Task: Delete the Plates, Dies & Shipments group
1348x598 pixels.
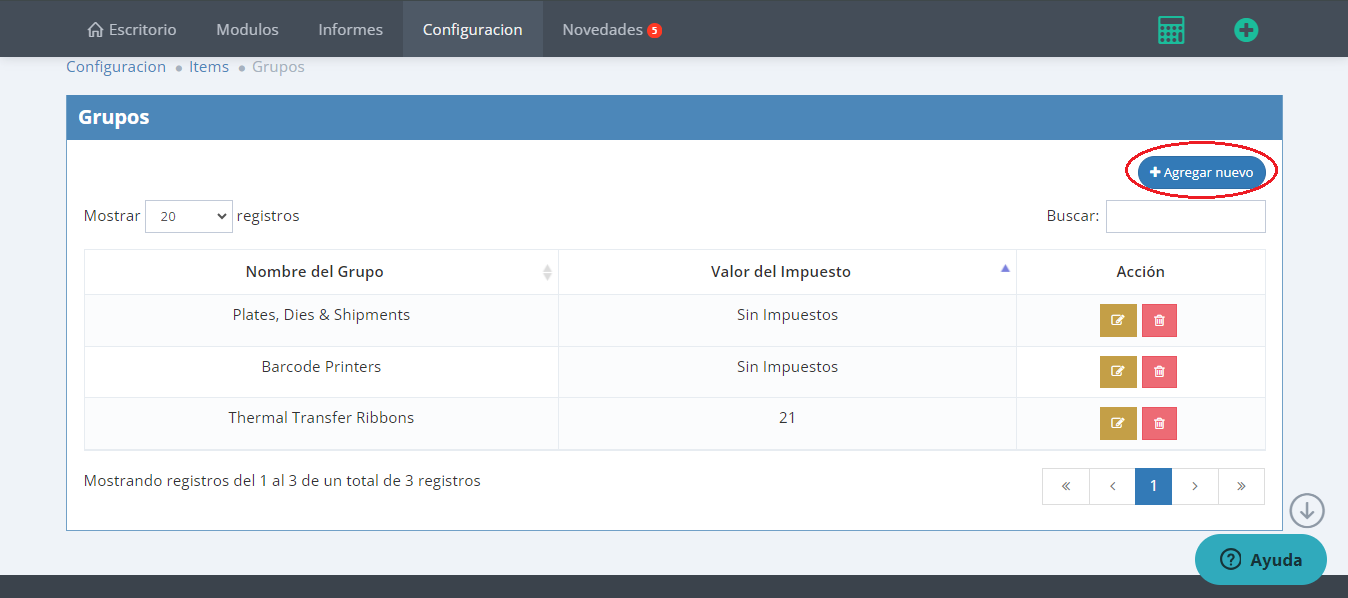Action: [x=1159, y=321]
